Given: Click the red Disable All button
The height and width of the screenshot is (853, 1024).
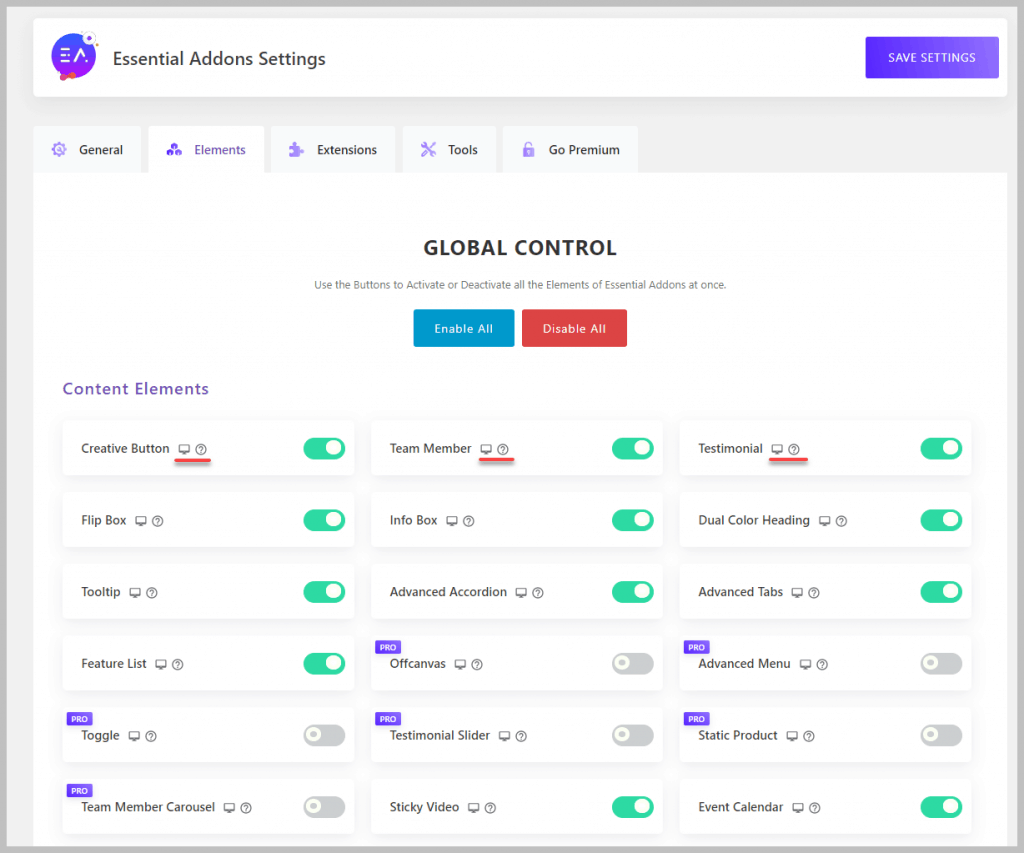Looking at the screenshot, I should 575,329.
